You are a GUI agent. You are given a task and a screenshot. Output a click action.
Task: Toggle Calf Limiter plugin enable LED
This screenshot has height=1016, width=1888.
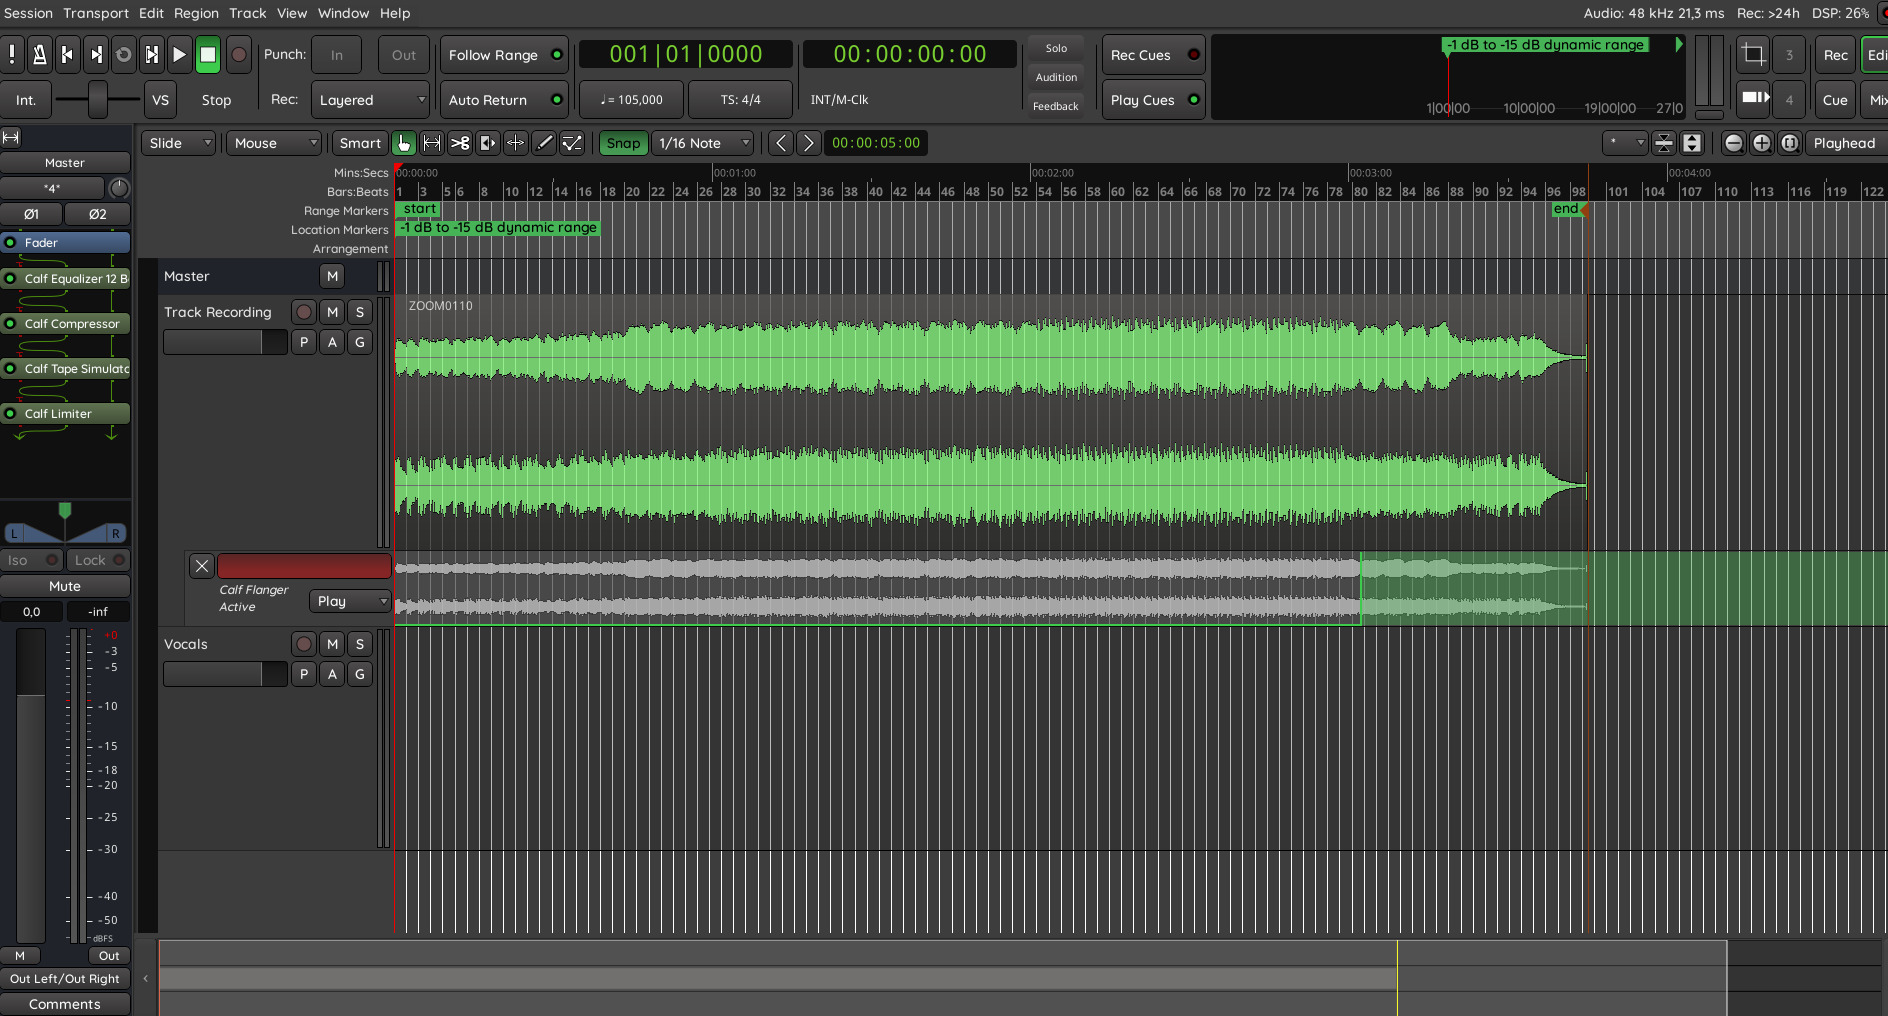click(x=10, y=414)
